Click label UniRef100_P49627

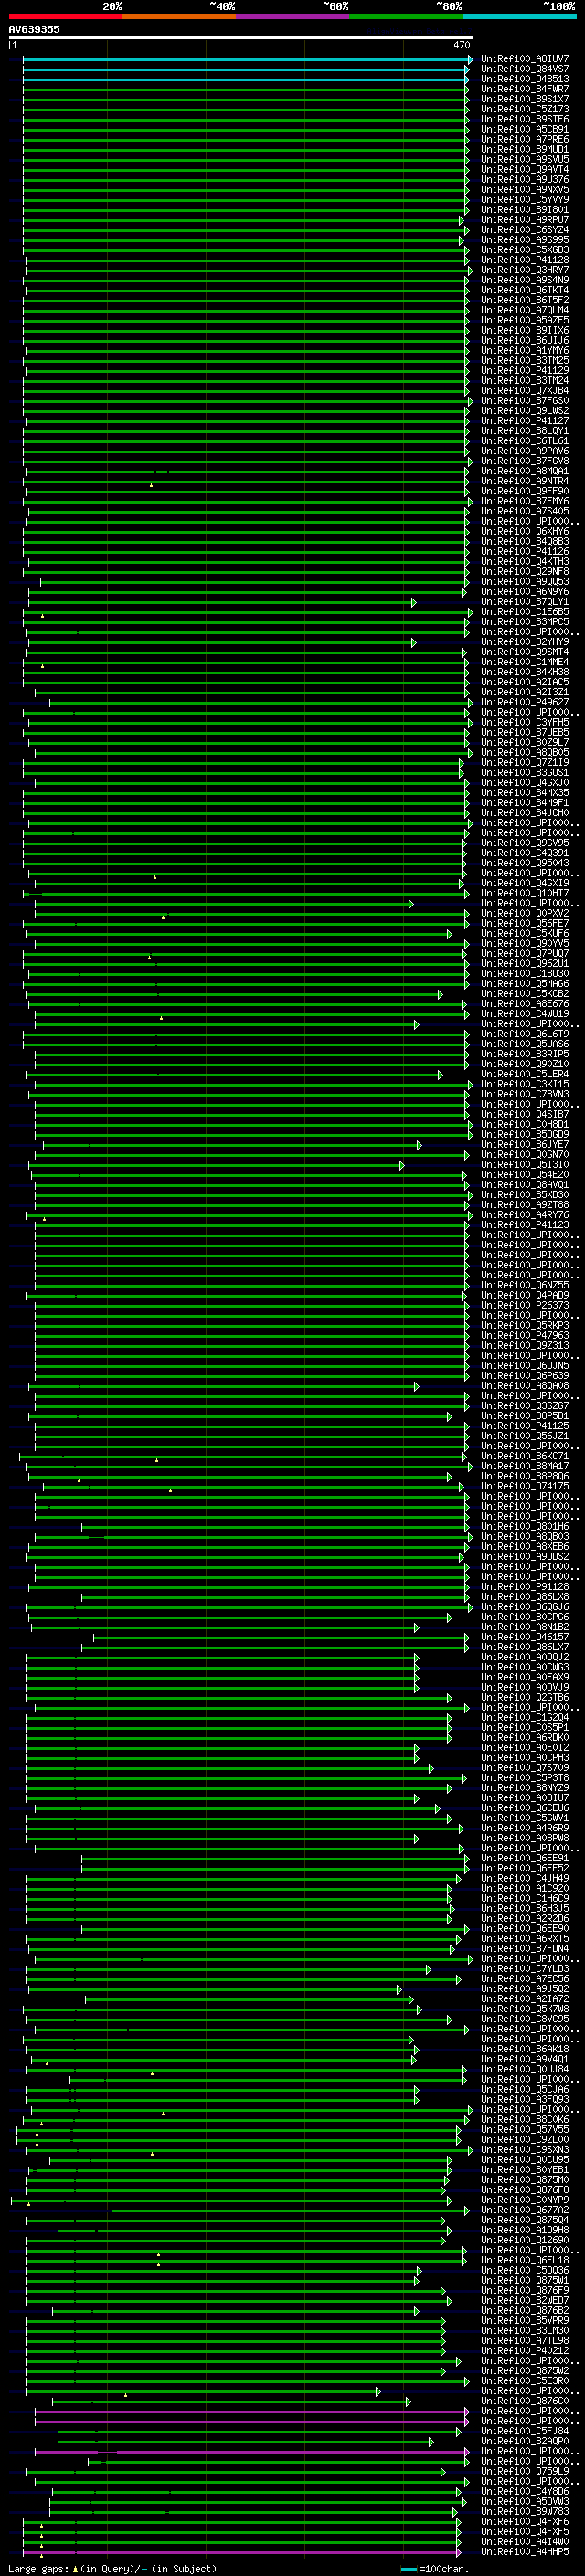(x=524, y=702)
